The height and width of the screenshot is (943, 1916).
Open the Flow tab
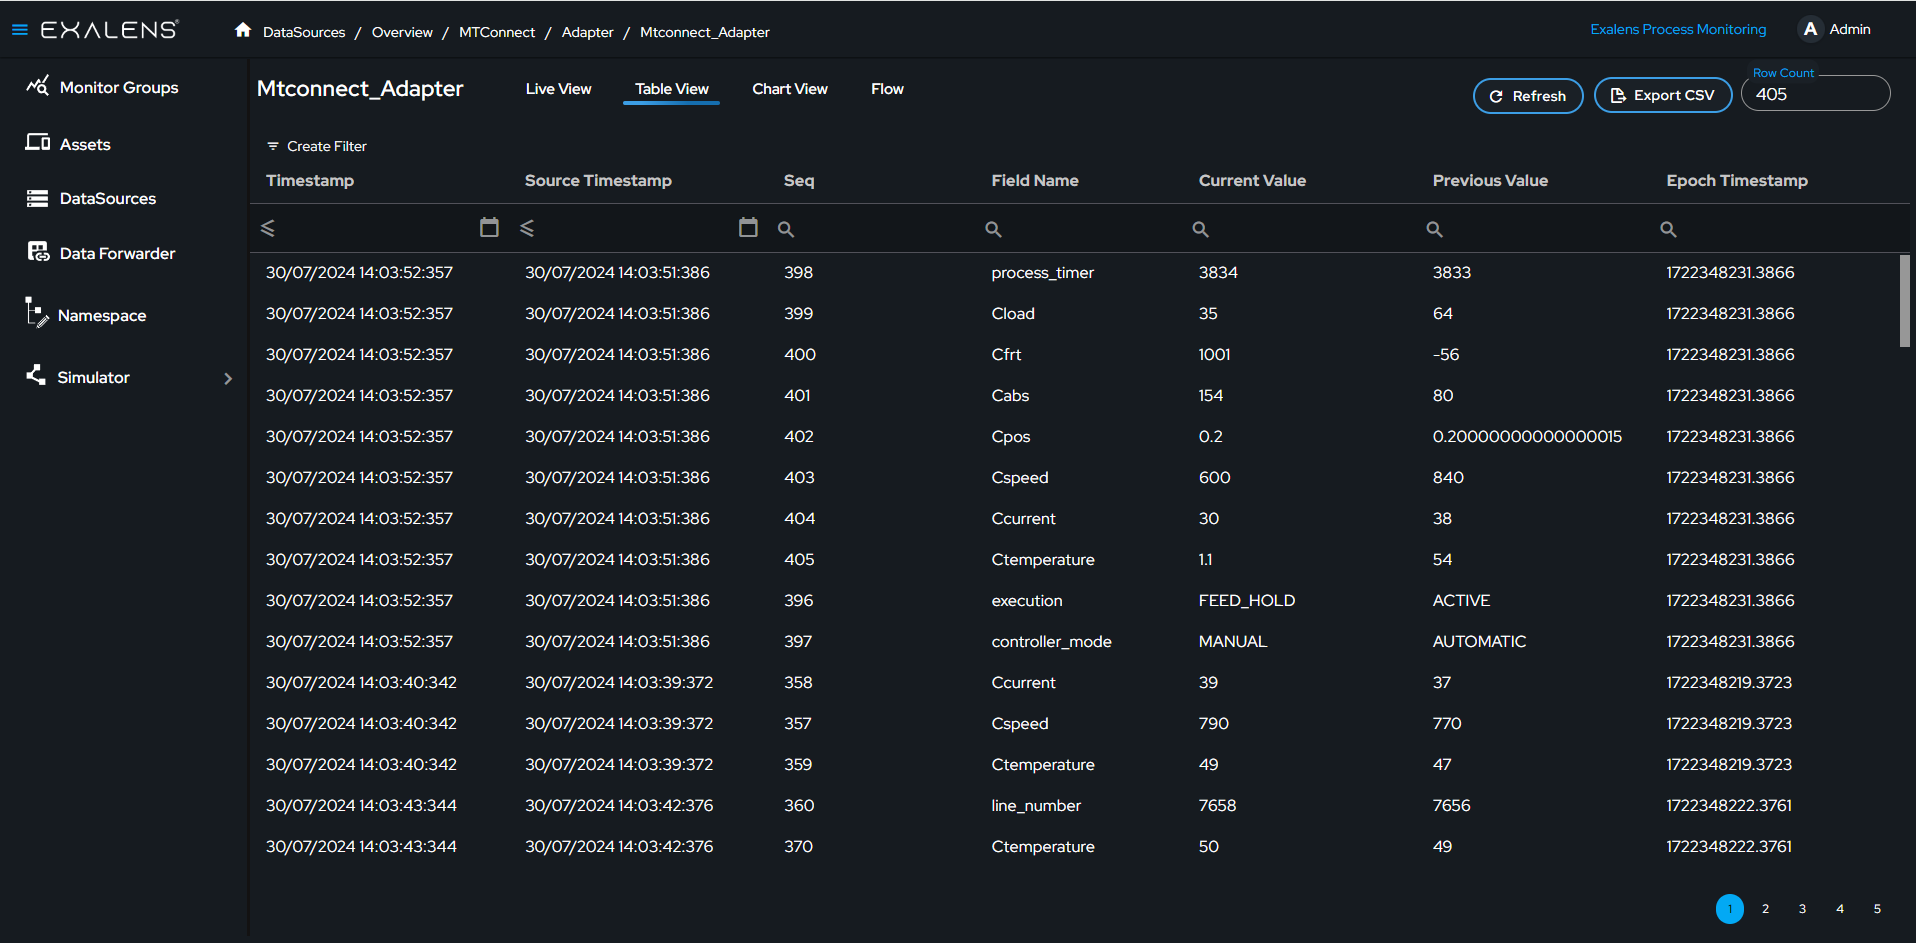pyautogui.click(x=887, y=89)
